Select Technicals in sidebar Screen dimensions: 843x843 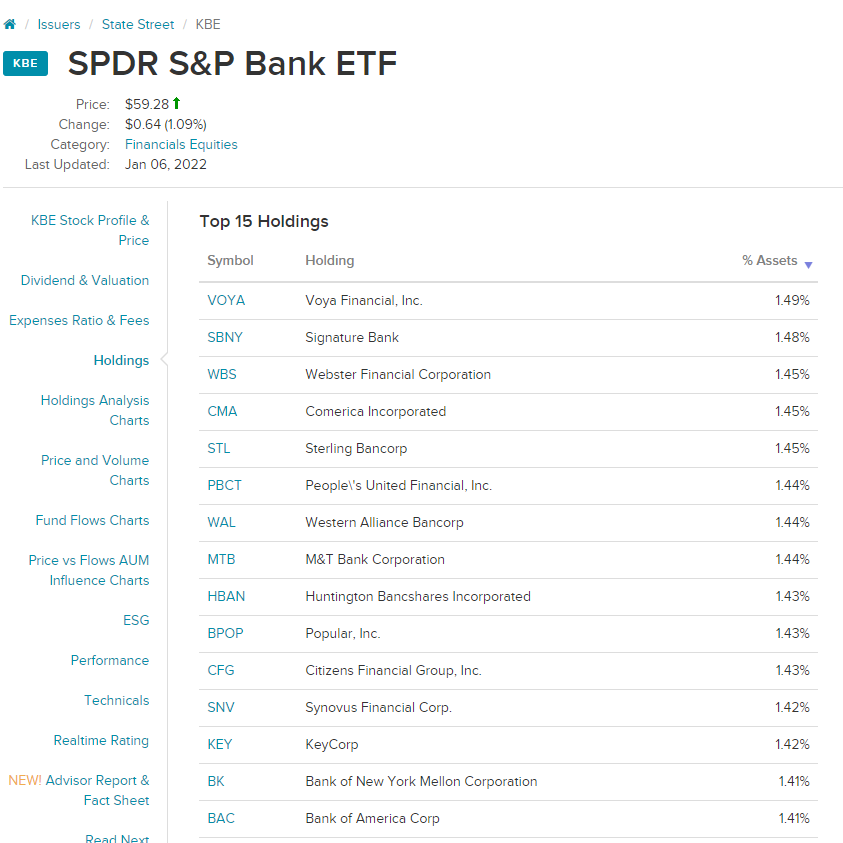(x=116, y=700)
